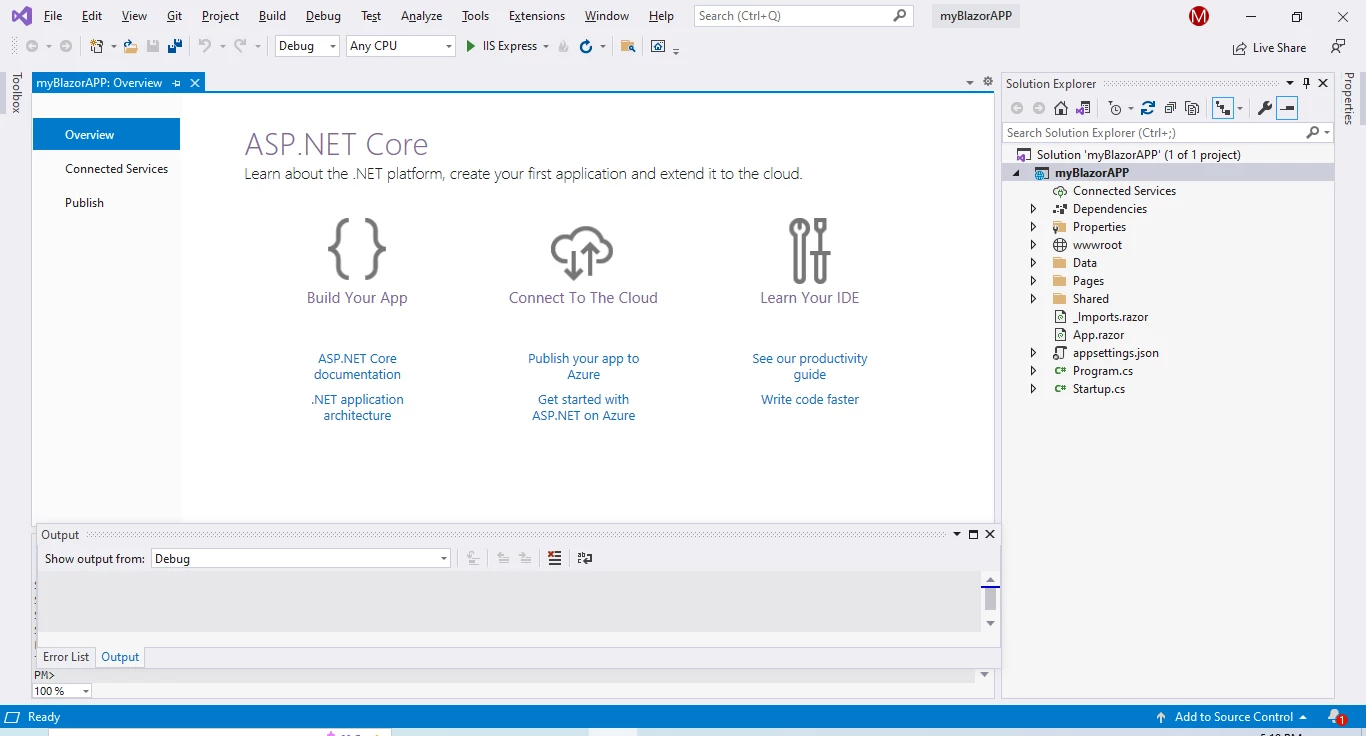This screenshot has height=736, width=1366.
Task: Click the Search (Ctrl+Q) input box
Action: [803, 16]
